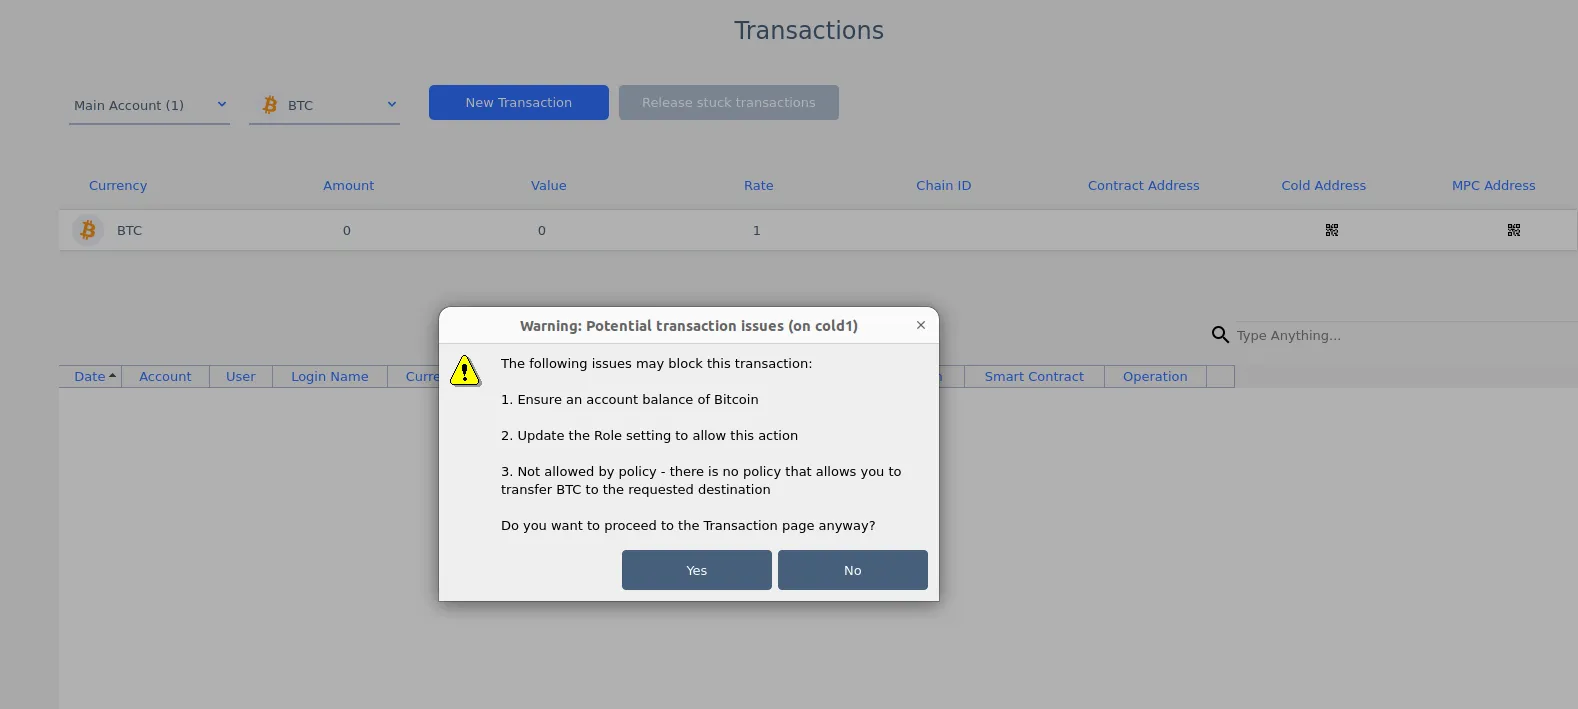The width and height of the screenshot is (1578, 709).
Task: Sort transactions by Date column
Action: [90, 376]
